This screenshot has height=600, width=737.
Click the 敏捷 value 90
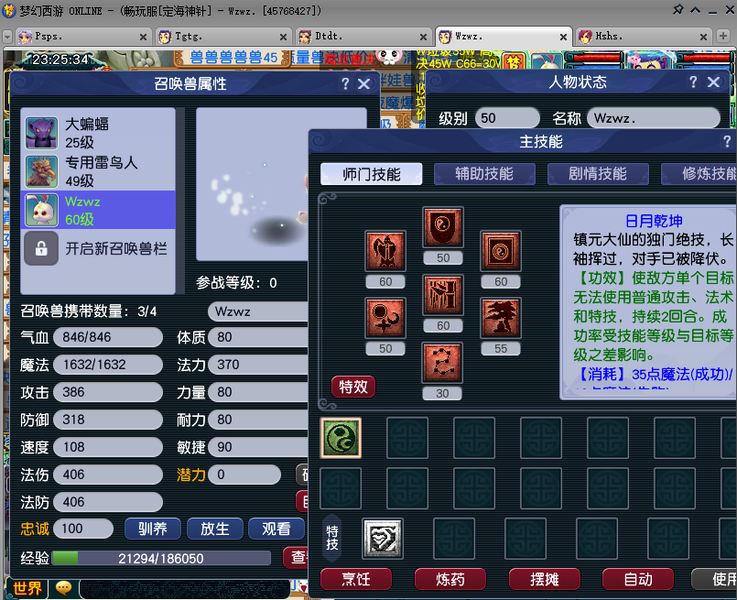pyautogui.click(x=259, y=447)
